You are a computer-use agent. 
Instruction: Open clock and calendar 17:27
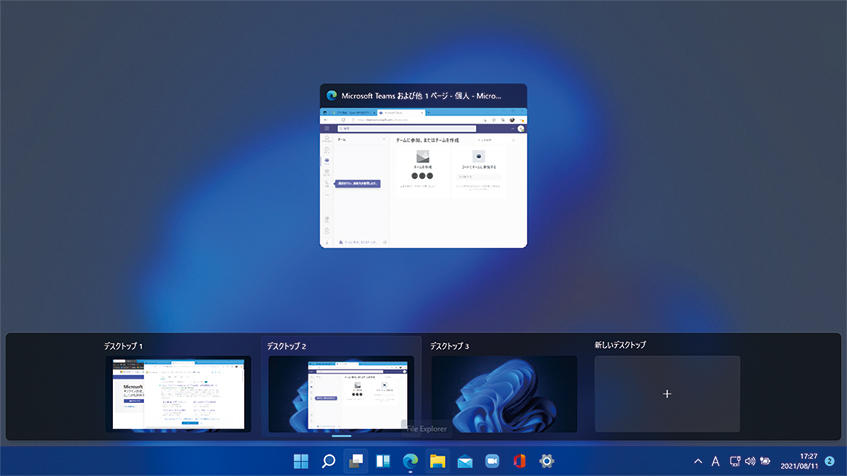click(x=799, y=461)
